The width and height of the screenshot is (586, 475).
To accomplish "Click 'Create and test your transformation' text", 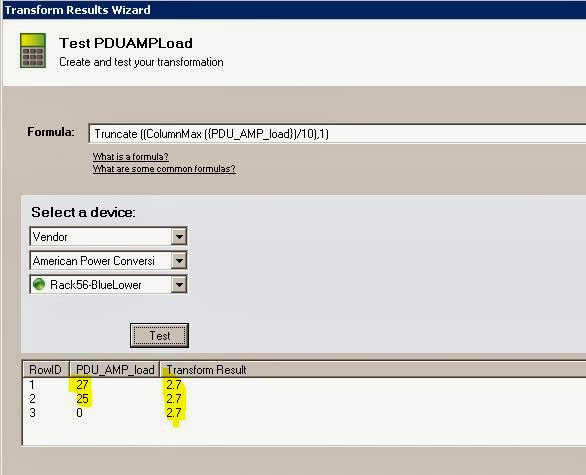I will pyautogui.click(x=141, y=62).
